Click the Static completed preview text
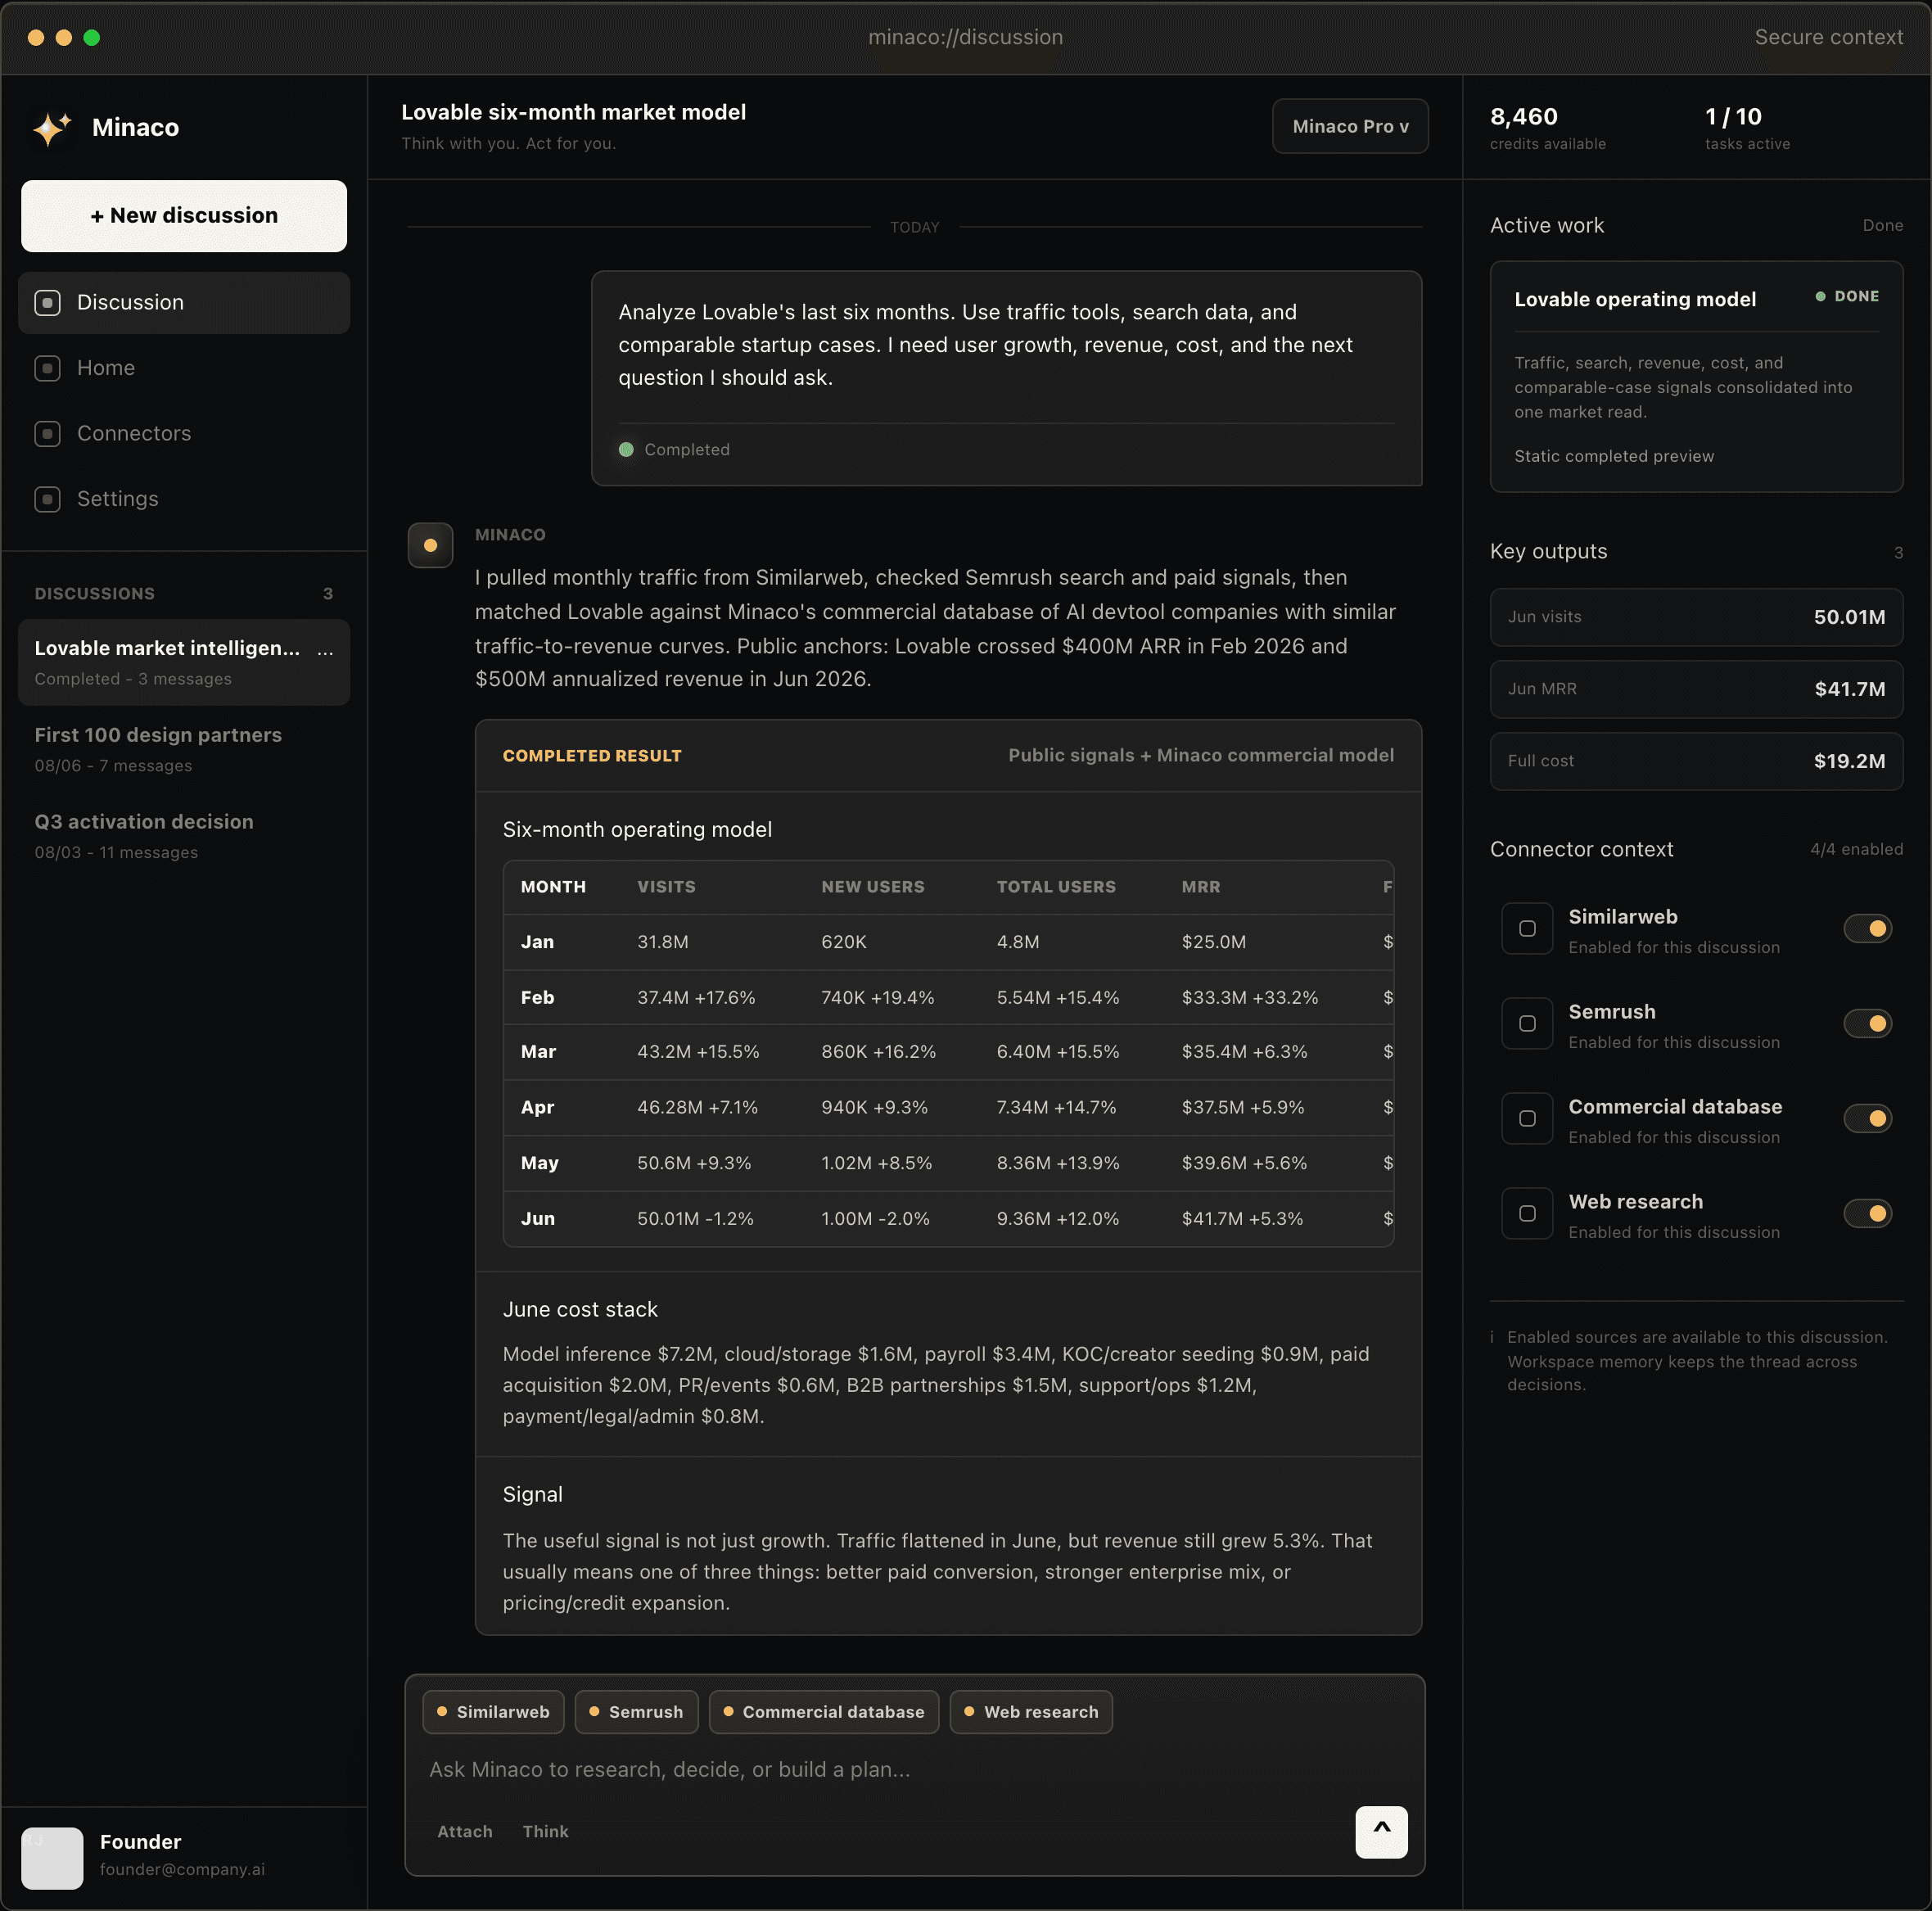1932x1911 pixels. (1614, 457)
